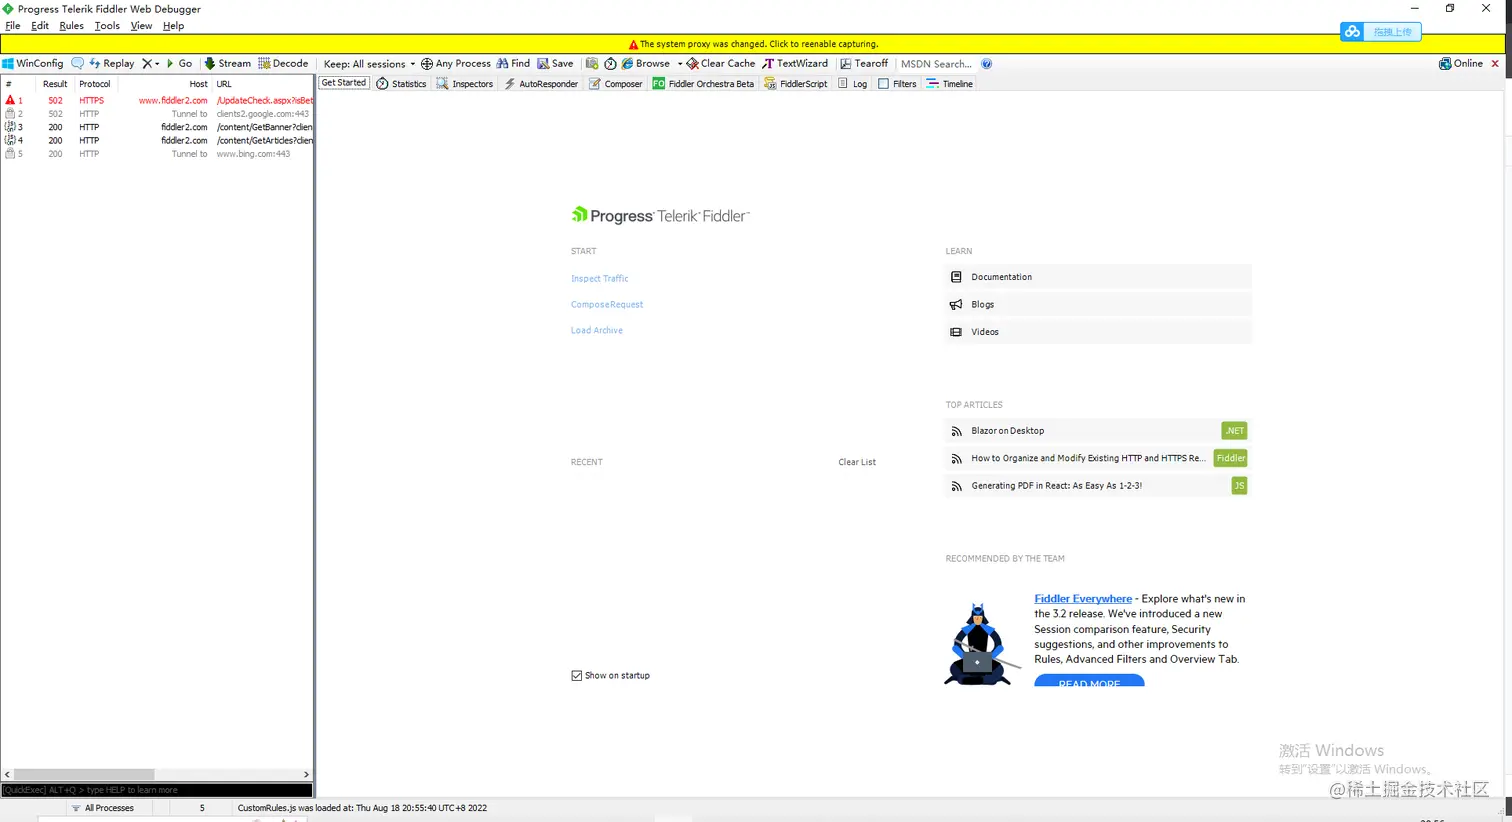Select the /content/GetArticles session row
The height and width of the screenshot is (822, 1512).
pyautogui.click(x=158, y=141)
